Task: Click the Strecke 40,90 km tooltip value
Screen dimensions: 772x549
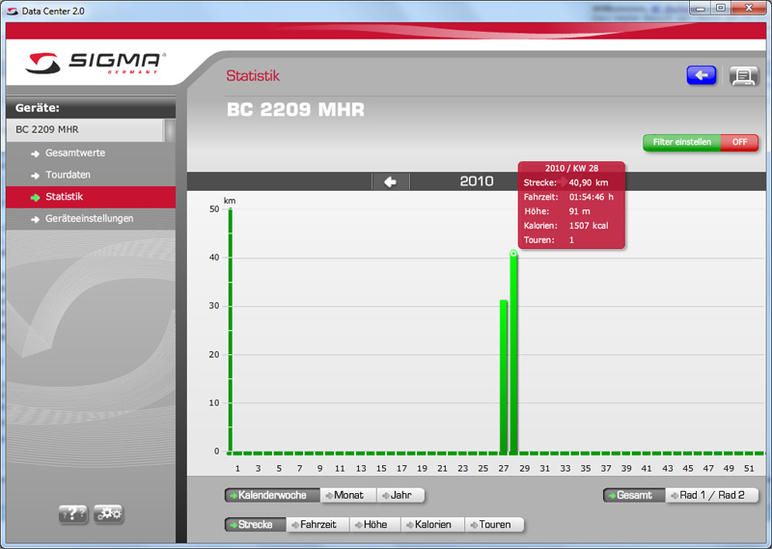Action: click(x=588, y=183)
